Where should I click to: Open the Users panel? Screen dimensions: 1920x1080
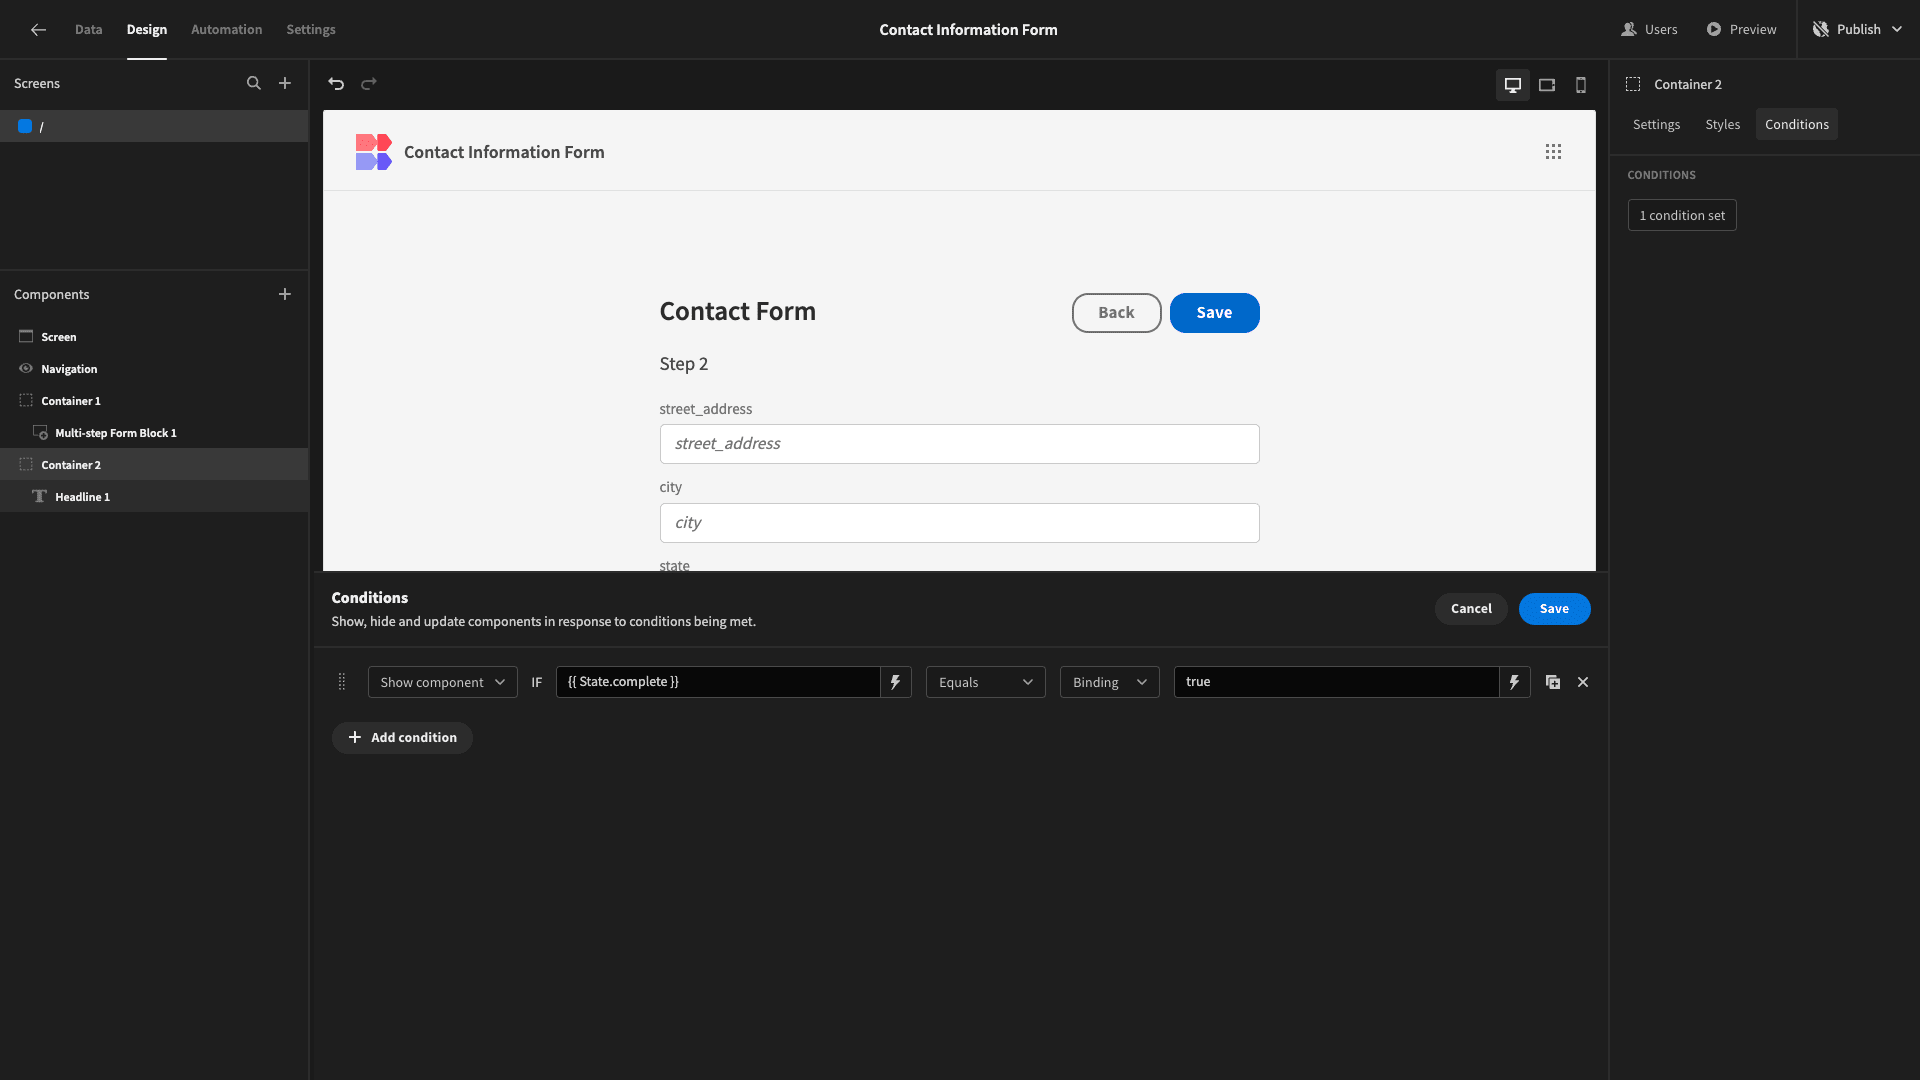coord(1649,30)
